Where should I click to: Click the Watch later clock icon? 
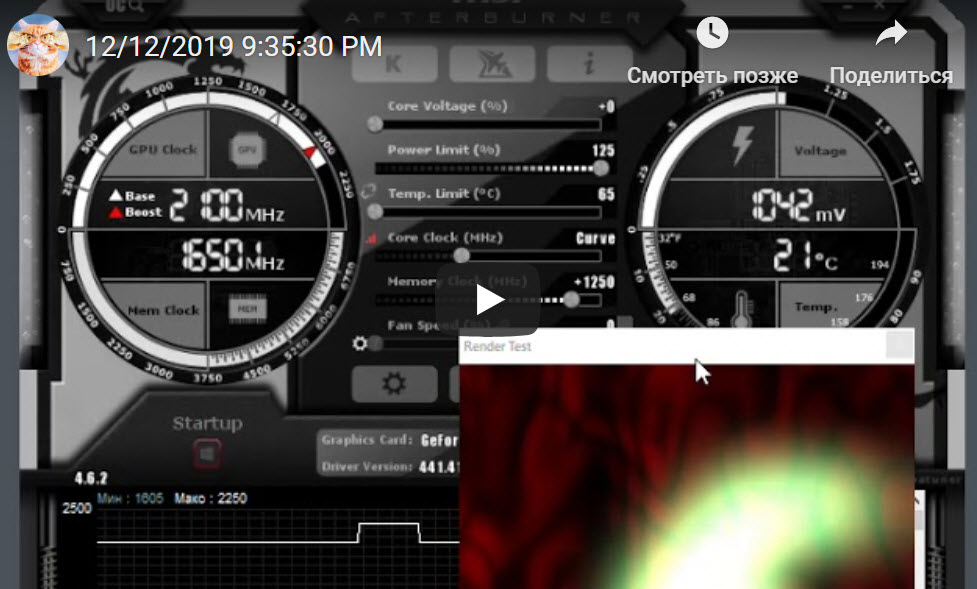(712, 32)
